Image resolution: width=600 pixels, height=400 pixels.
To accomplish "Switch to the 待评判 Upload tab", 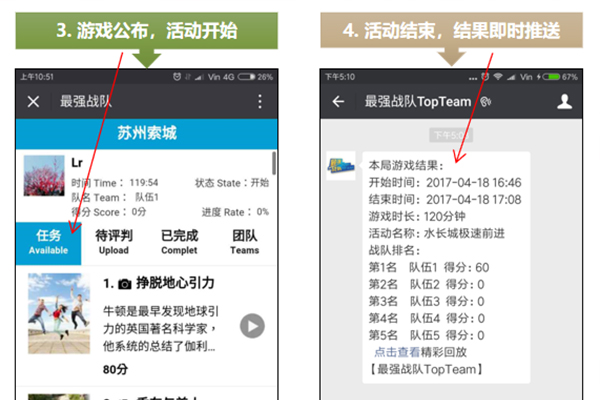I will [x=114, y=243].
